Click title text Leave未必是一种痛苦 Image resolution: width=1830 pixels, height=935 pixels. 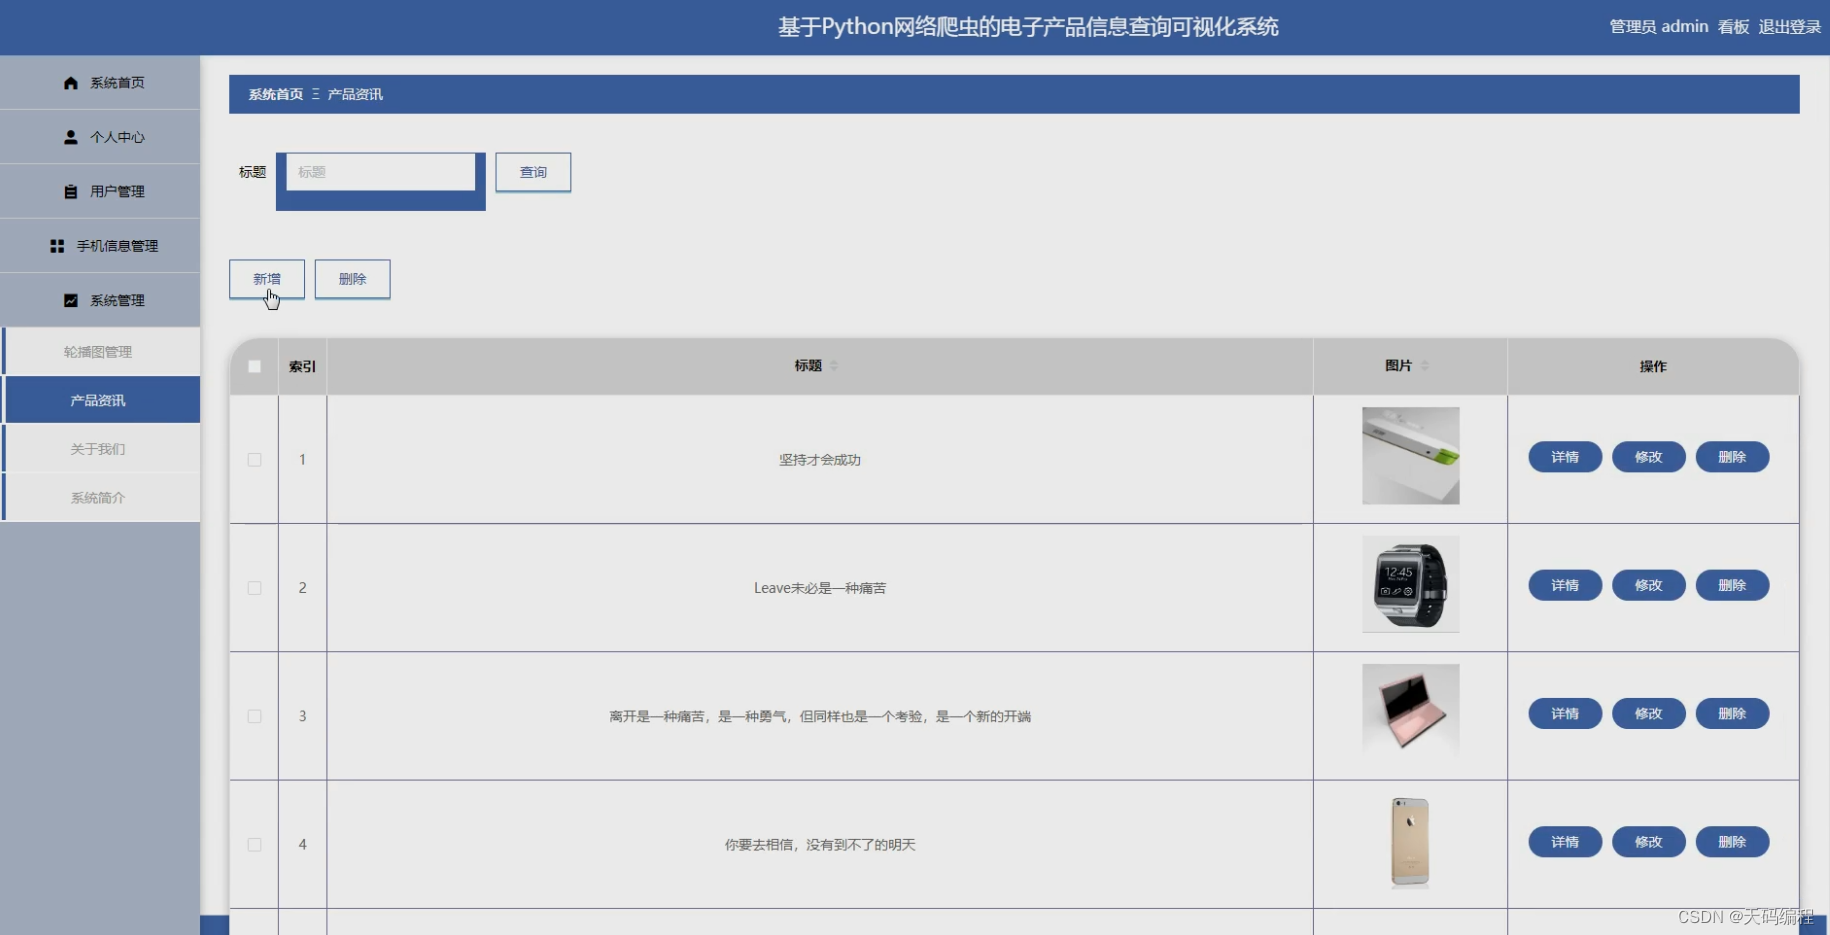pyautogui.click(x=820, y=588)
